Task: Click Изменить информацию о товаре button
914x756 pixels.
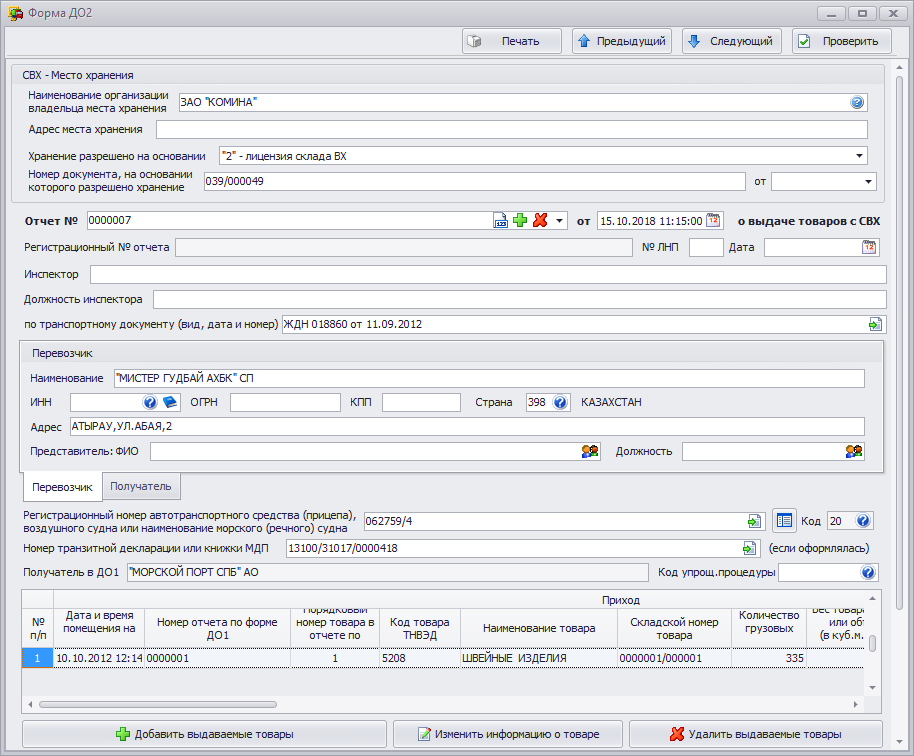Action: [x=508, y=734]
